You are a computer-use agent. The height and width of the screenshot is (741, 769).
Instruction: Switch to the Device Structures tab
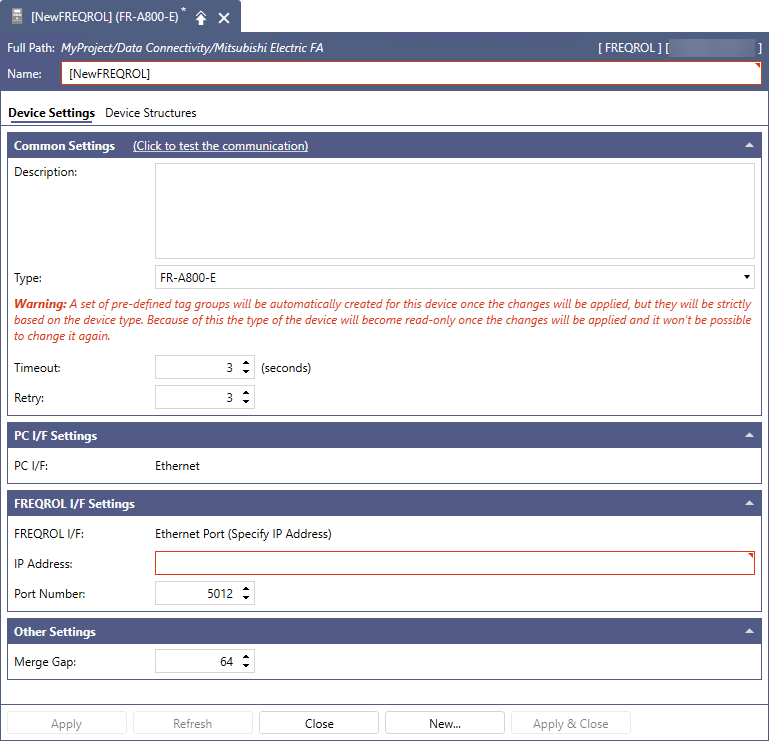click(x=151, y=113)
